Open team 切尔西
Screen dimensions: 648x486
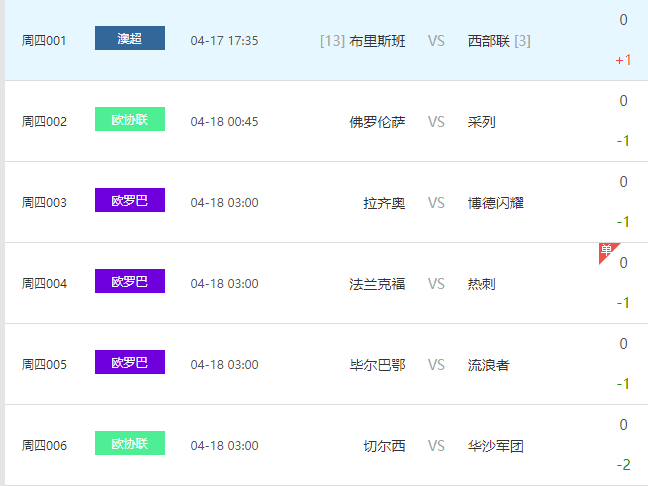point(384,446)
